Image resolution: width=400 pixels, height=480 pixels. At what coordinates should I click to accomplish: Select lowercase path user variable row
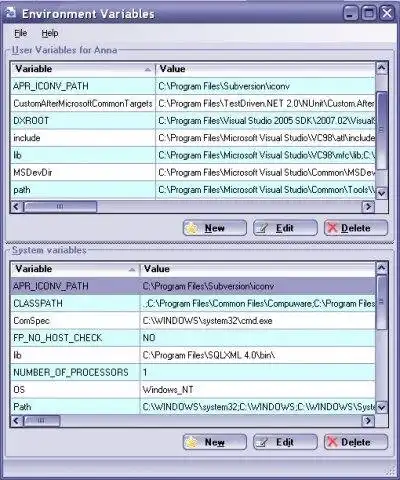coord(193,190)
